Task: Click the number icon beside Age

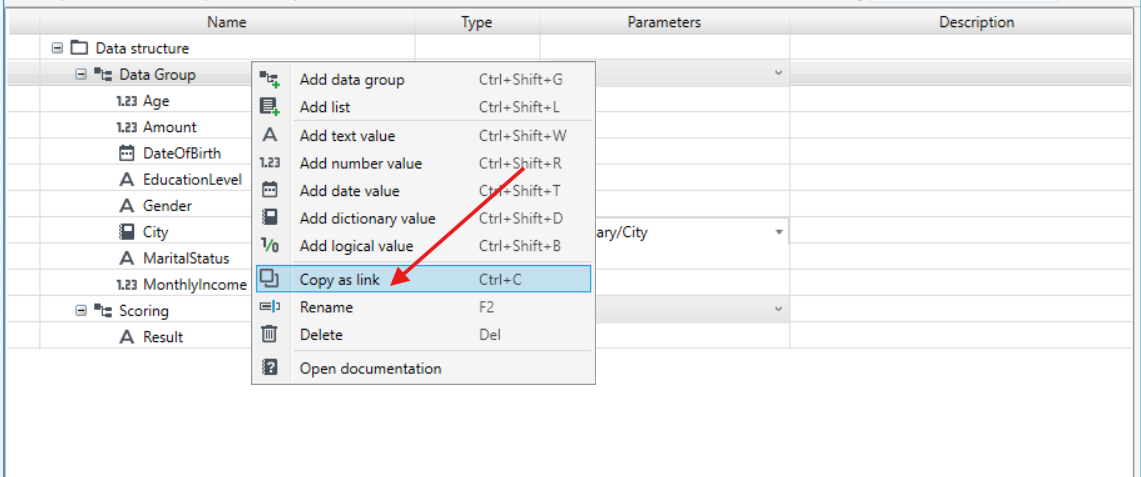Action: point(127,100)
